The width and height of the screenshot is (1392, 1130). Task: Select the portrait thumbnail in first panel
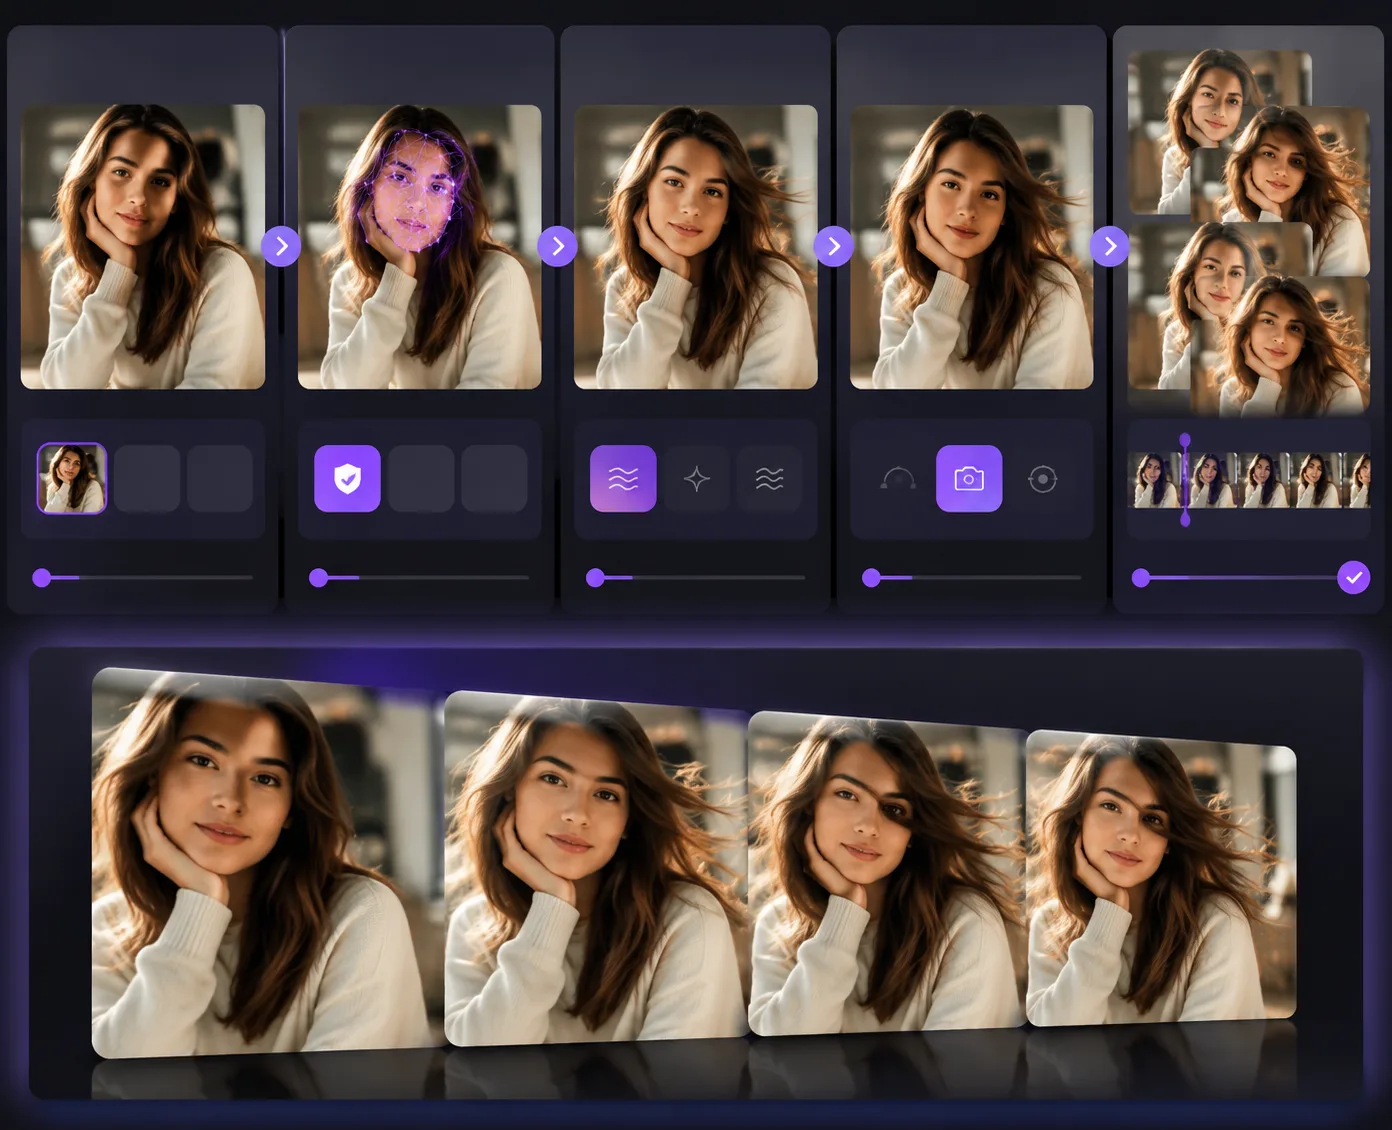click(x=72, y=478)
